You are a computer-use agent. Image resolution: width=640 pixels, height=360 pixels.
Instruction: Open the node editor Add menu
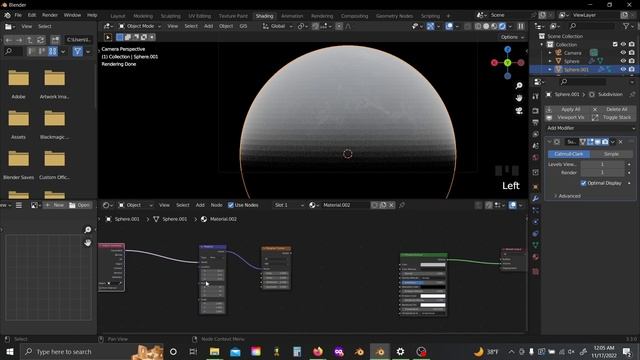coord(200,205)
